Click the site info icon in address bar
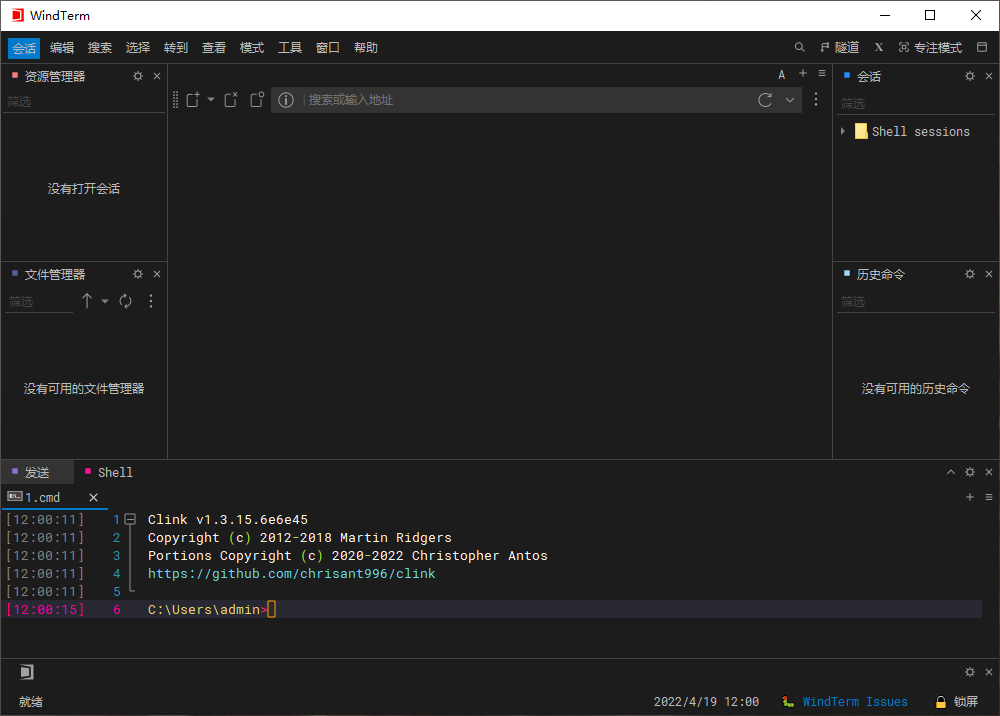1000x716 pixels. (286, 100)
